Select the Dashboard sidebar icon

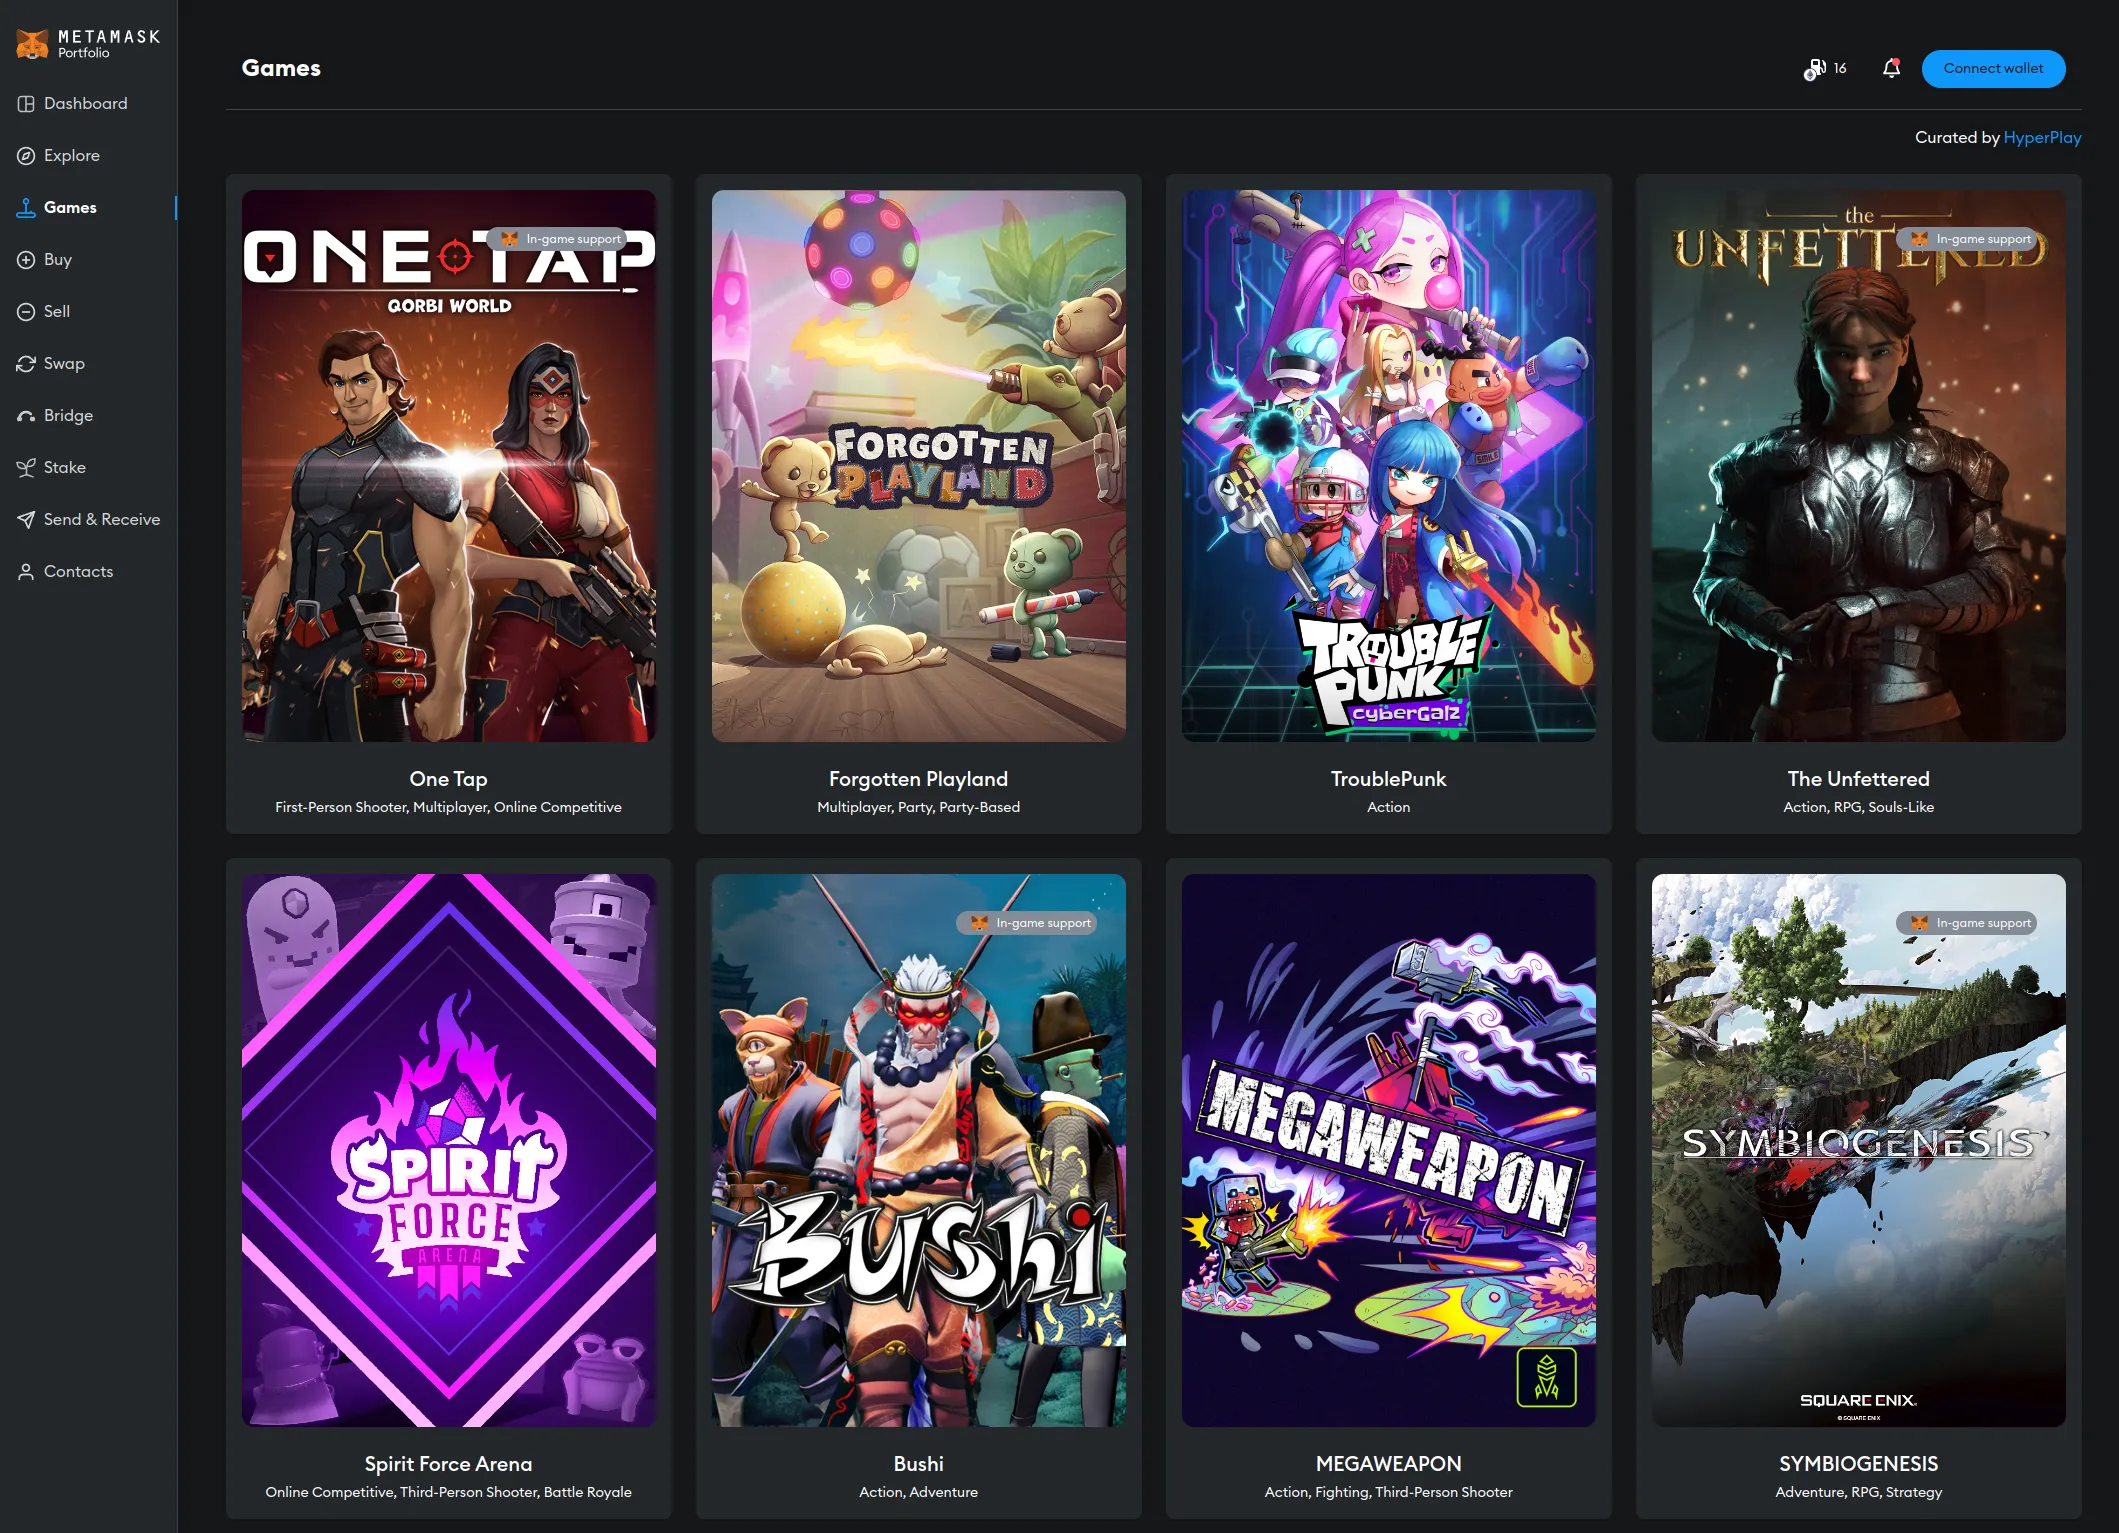point(26,104)
